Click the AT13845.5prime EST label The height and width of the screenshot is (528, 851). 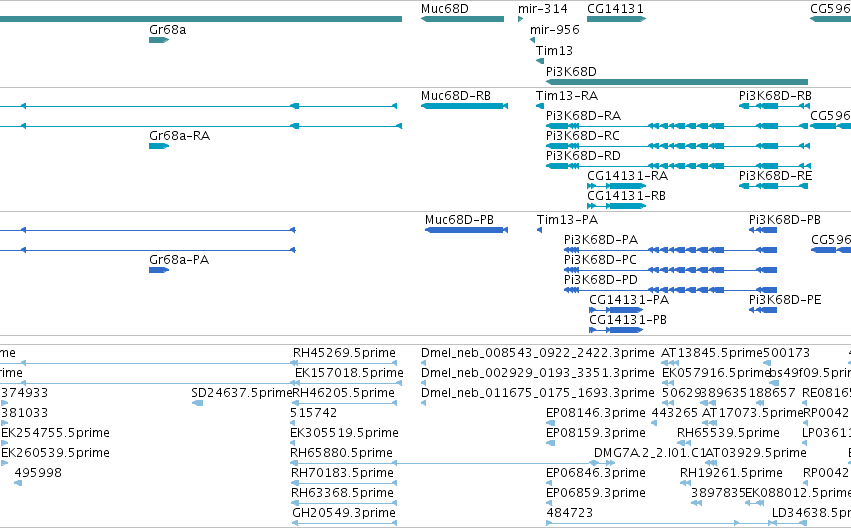pyautogui.click(x=712, y=353)
